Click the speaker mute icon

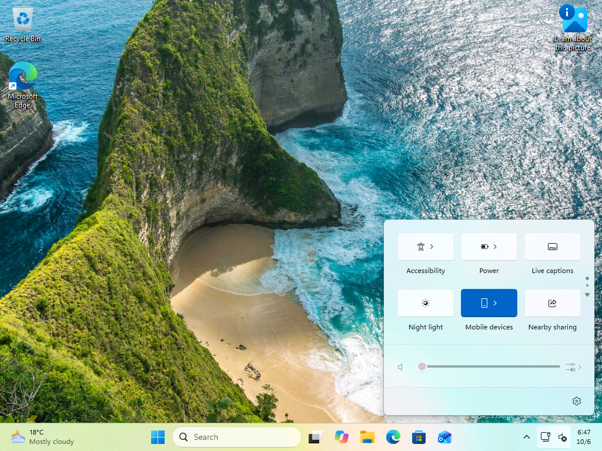[400, 367]
